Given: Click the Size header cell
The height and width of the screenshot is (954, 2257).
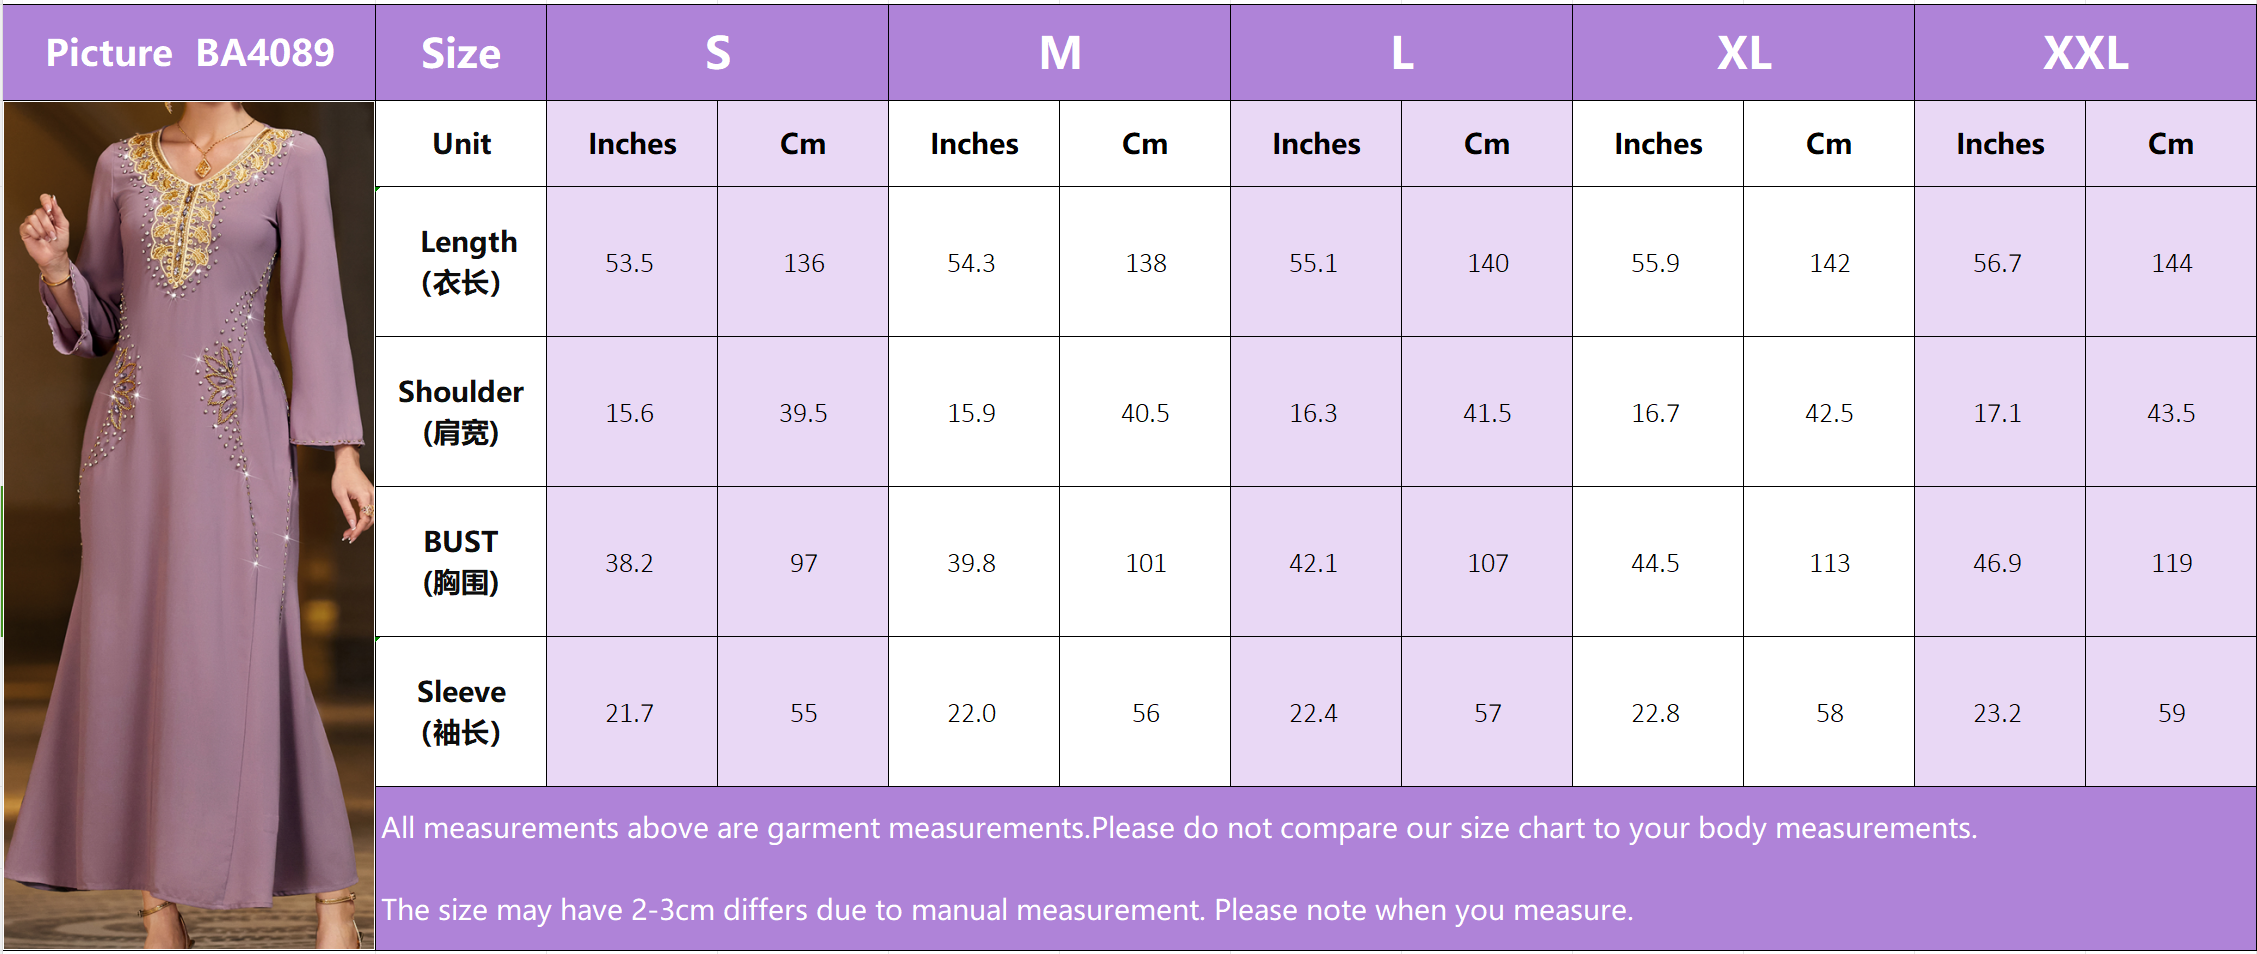Looking at the screenshot, I should 460,53.
